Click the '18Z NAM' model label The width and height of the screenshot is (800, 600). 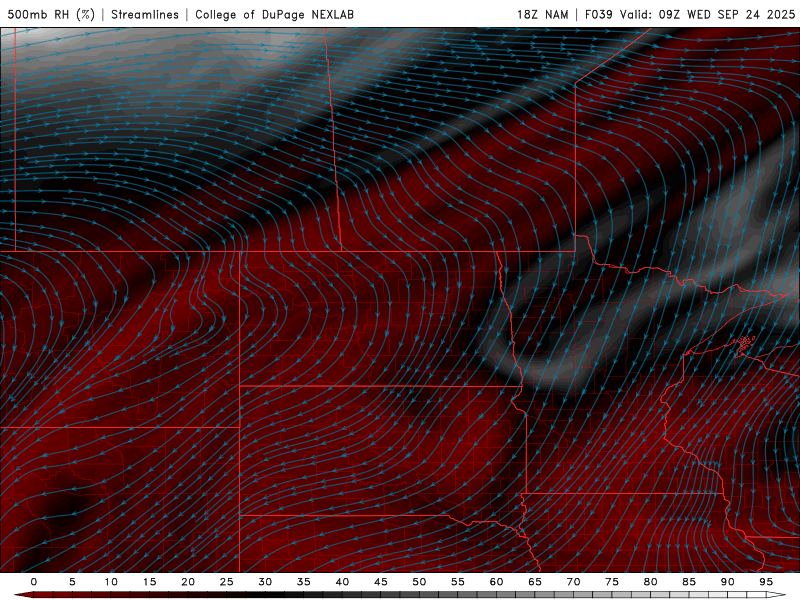tap(542, 14)
